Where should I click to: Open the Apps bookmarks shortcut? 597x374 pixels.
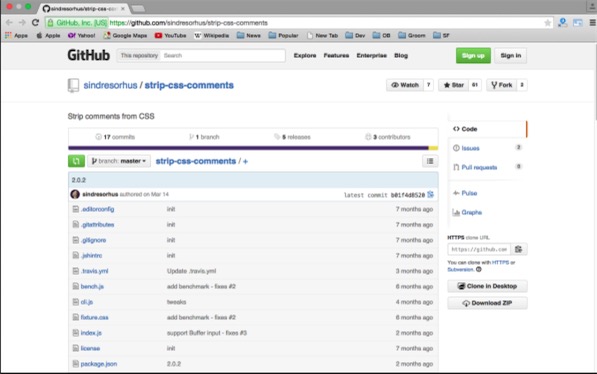pyautogui.click(x=17, y=35)
